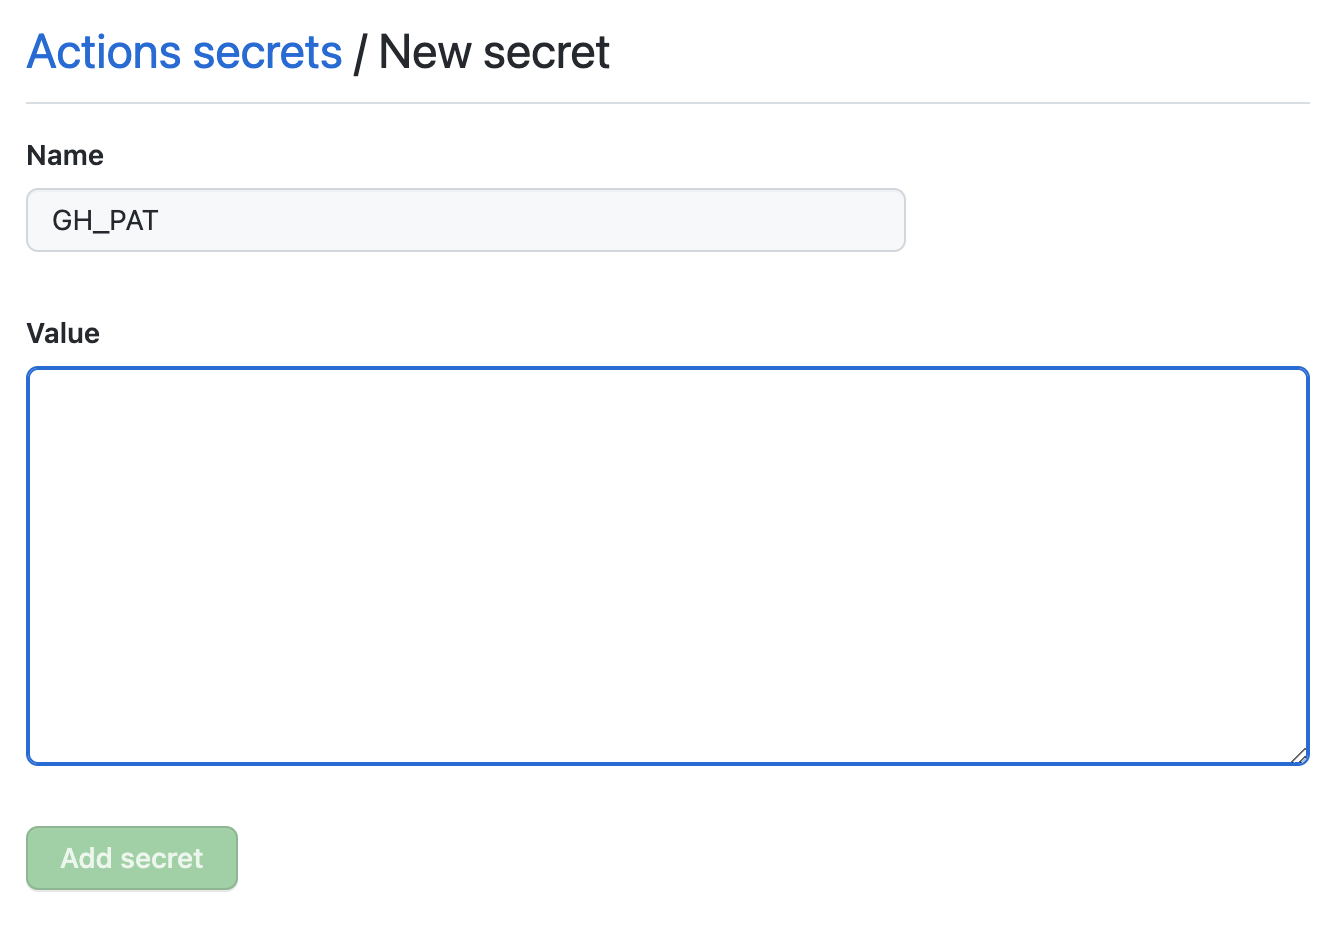The width and height of the screenshot is (1342, 932).
Task: Open the Actions secrets breadcrumb link
Action: tap(184, 53)
